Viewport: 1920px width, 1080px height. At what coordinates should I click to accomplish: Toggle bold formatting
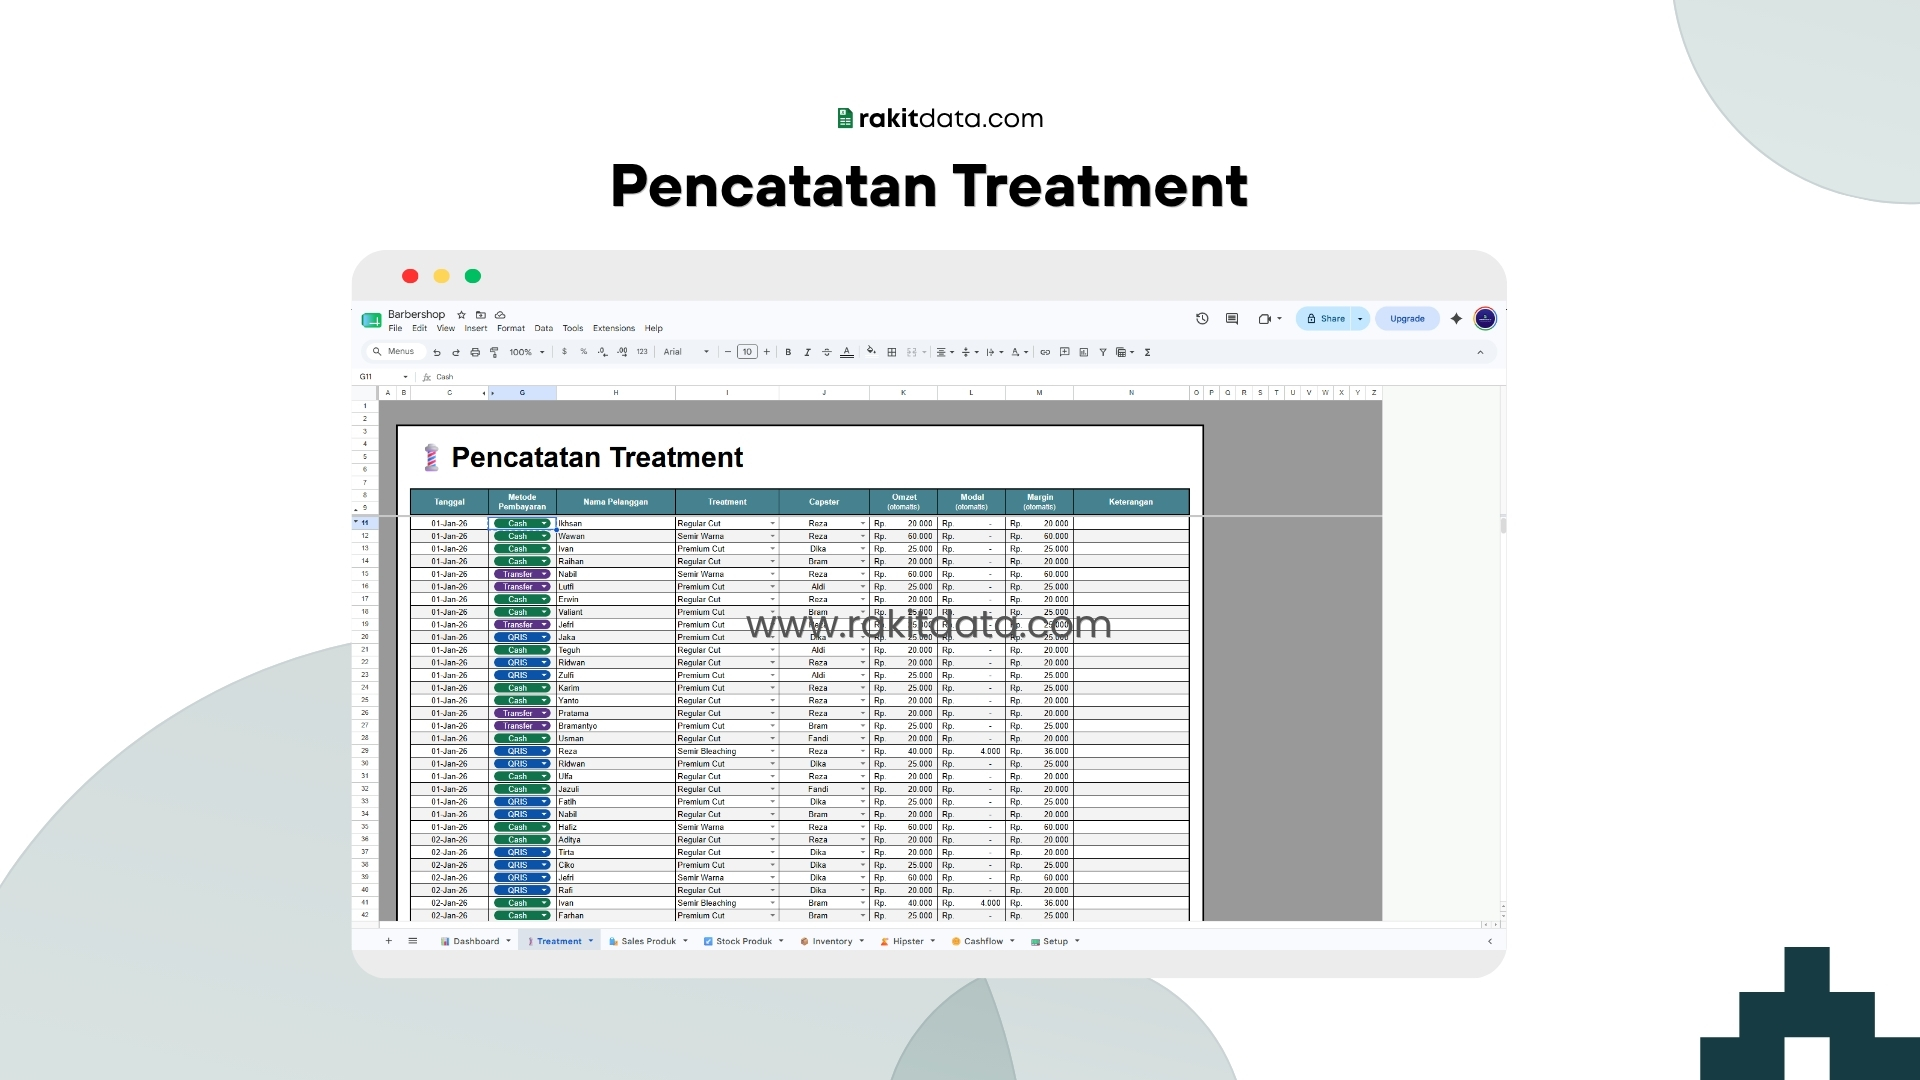[788, 352]
